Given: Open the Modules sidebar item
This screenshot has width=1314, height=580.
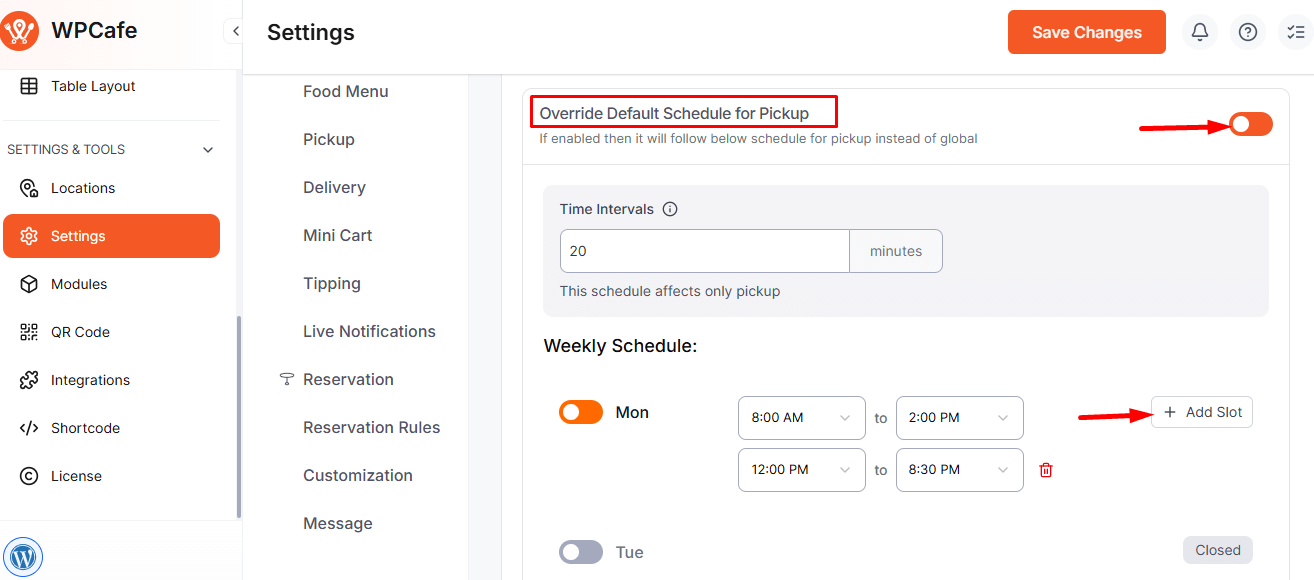Looking at the screenshot, I should 79,284.
